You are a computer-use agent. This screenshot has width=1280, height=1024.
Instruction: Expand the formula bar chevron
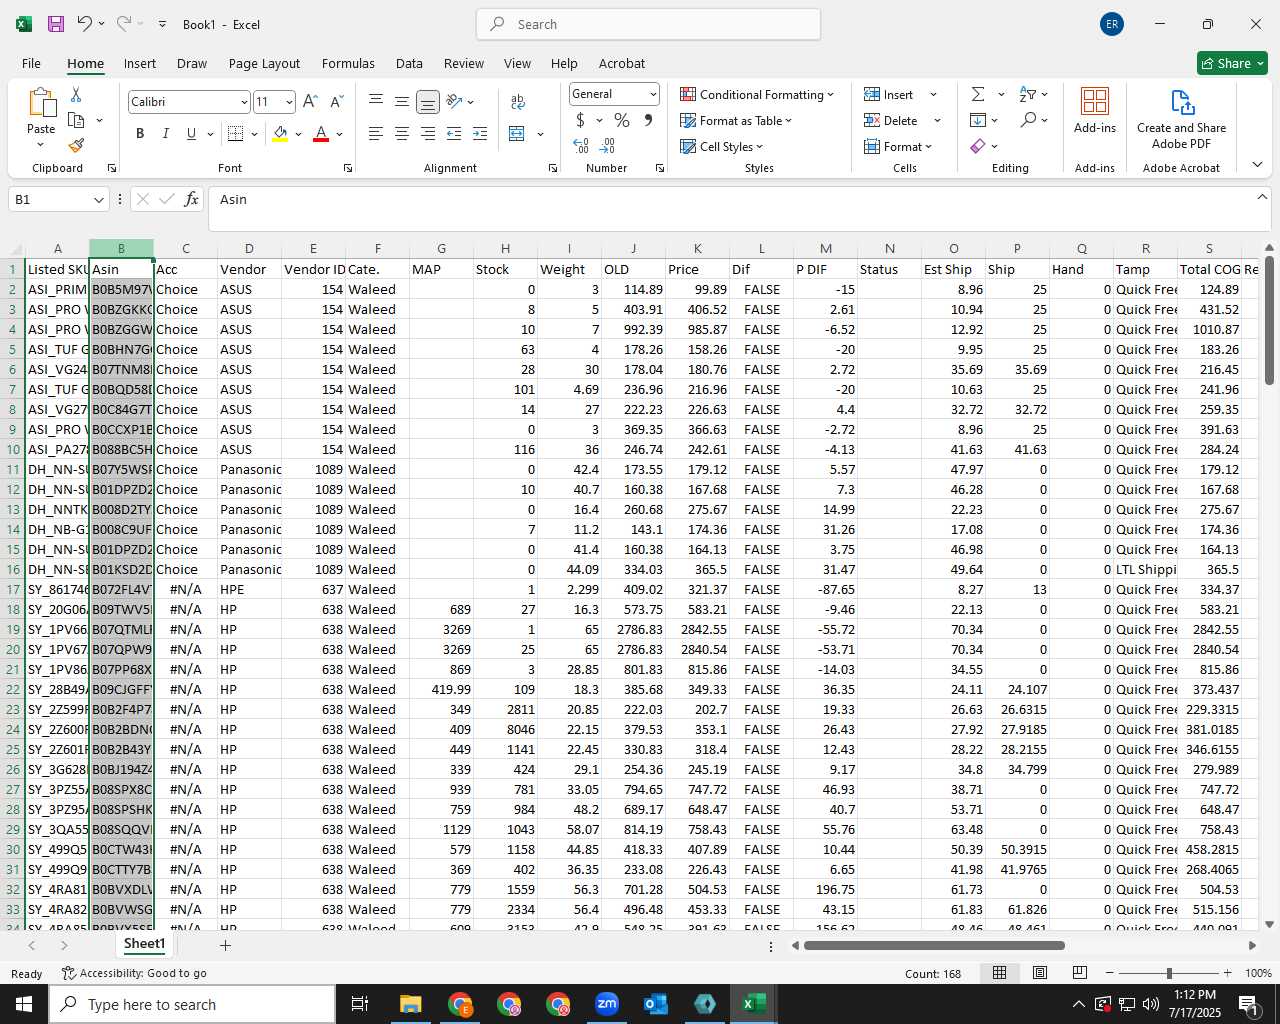[x=1262, y=197]
